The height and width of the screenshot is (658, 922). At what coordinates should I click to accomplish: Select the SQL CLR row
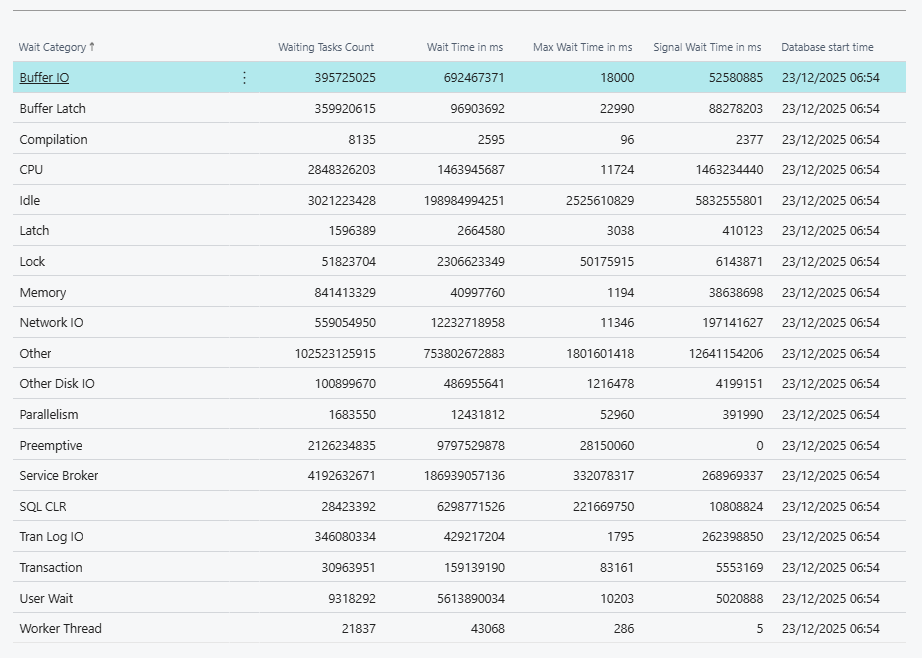pyautogui.click(x=43, y=507)
